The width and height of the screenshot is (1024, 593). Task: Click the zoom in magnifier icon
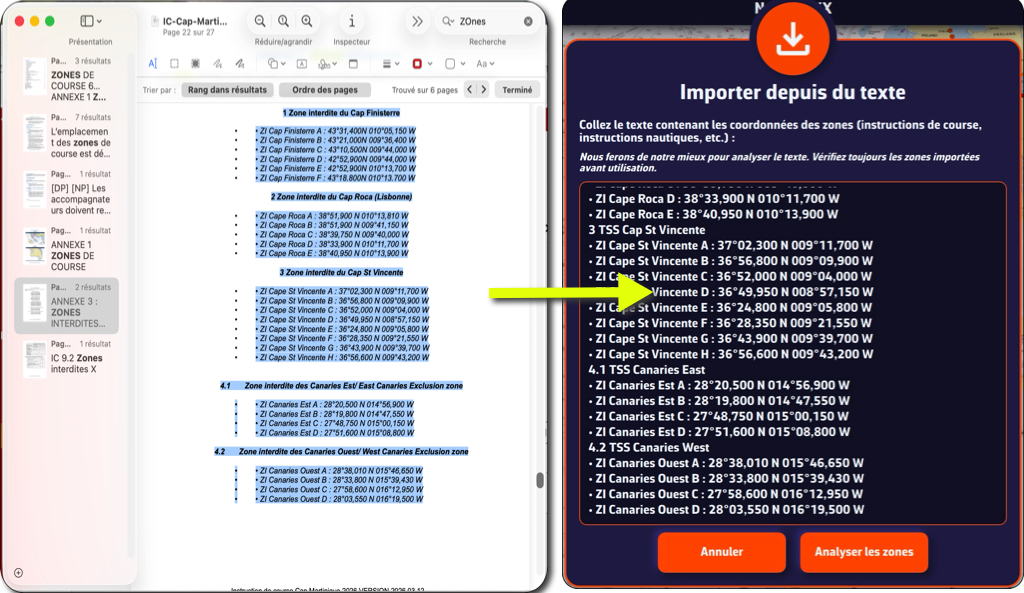point(306,21)
